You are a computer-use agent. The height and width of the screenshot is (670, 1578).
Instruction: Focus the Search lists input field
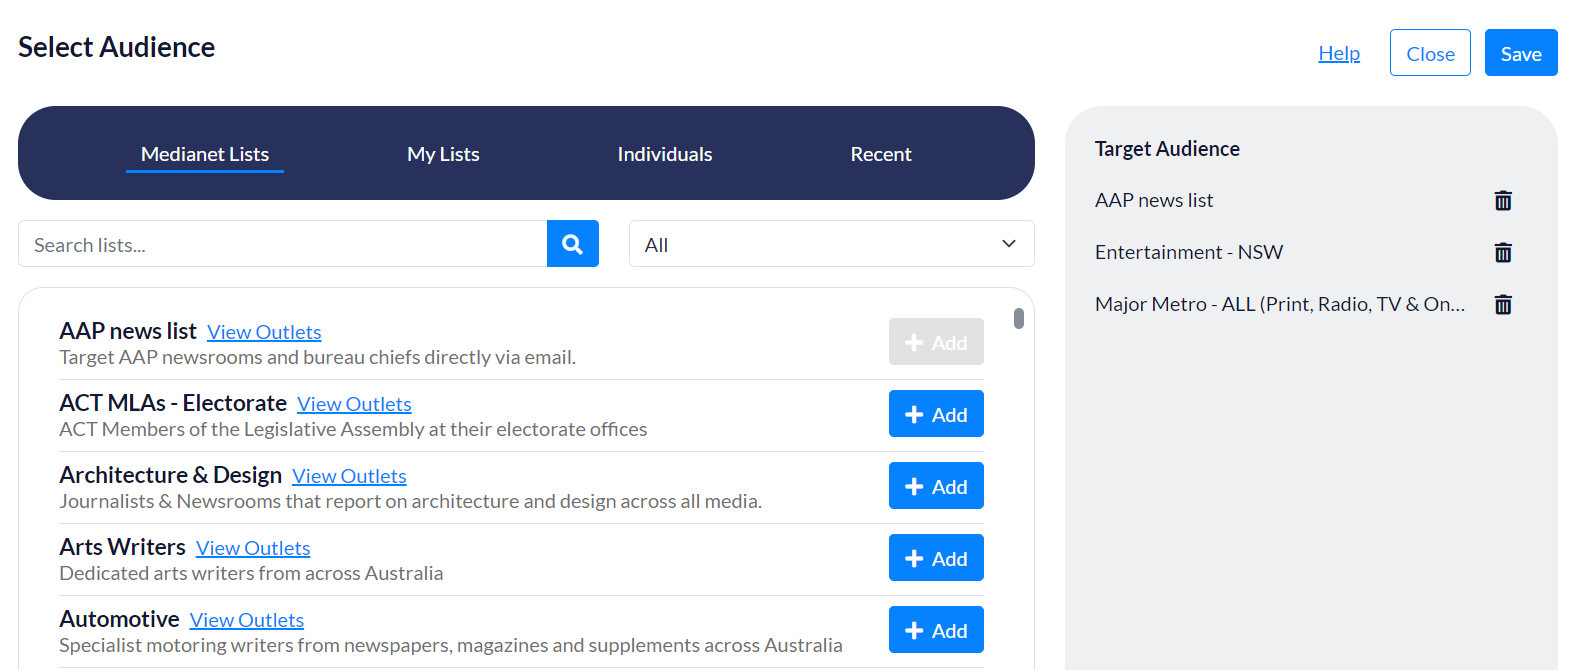click(283, 244)
